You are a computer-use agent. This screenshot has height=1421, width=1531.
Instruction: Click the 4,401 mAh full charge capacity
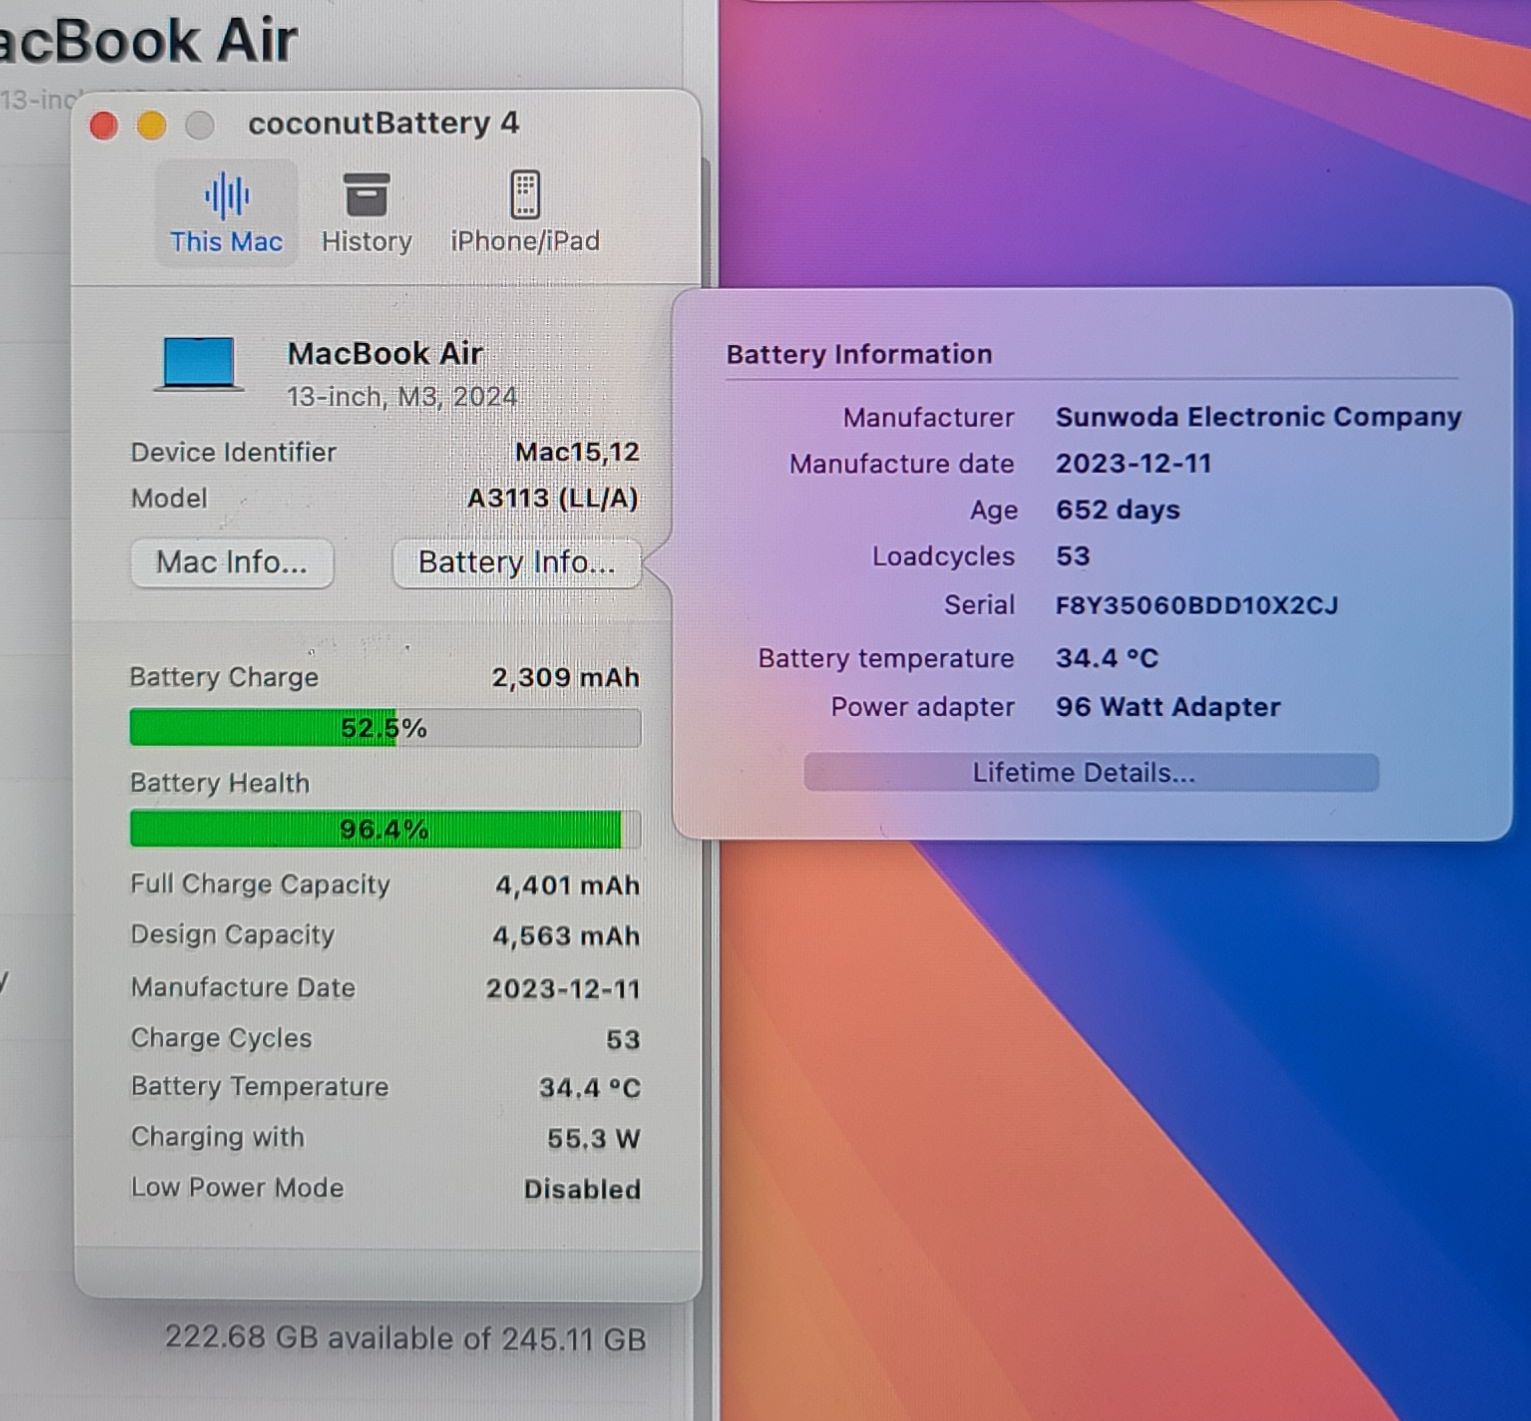coord(567,886)
